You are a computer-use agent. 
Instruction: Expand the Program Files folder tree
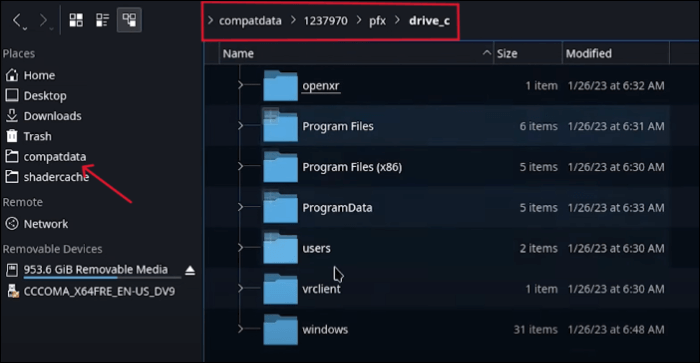coord(240,125)
